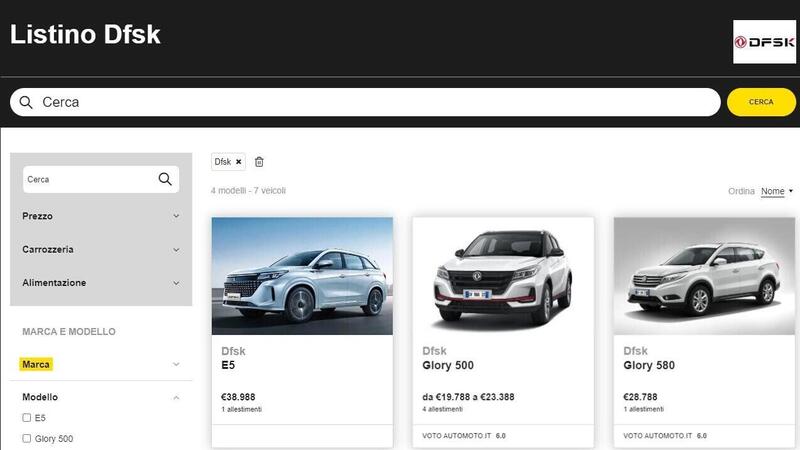Click the €28.788 price text
Screen dimensions: 800x450
640,397
